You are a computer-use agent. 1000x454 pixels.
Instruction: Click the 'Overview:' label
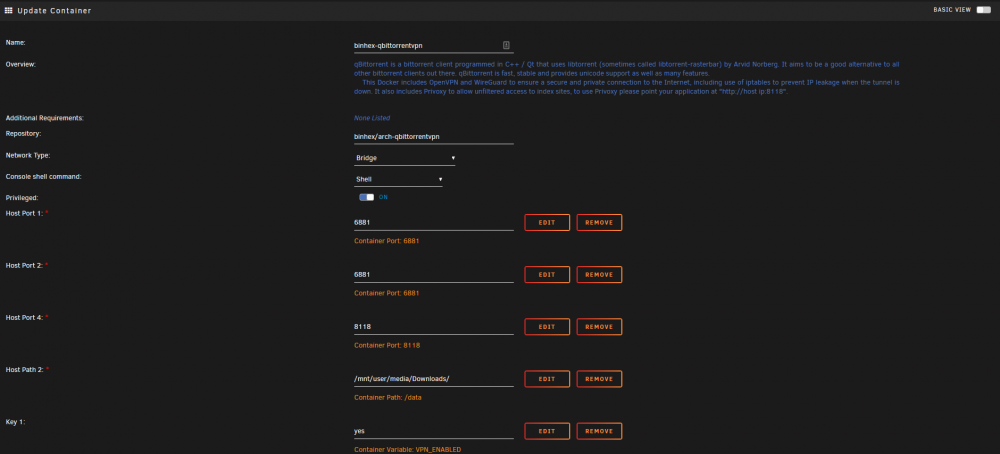pos(20,64)
